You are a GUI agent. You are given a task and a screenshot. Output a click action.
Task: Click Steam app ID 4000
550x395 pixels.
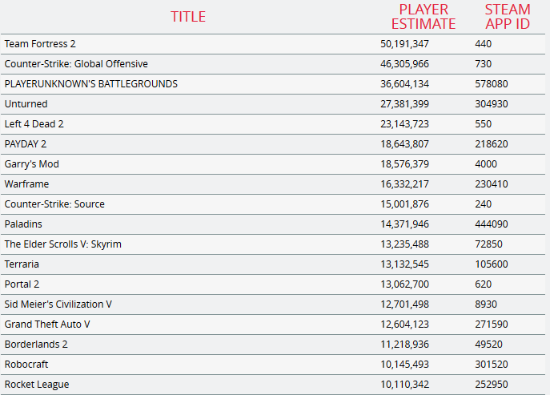[x=486, y=164]
